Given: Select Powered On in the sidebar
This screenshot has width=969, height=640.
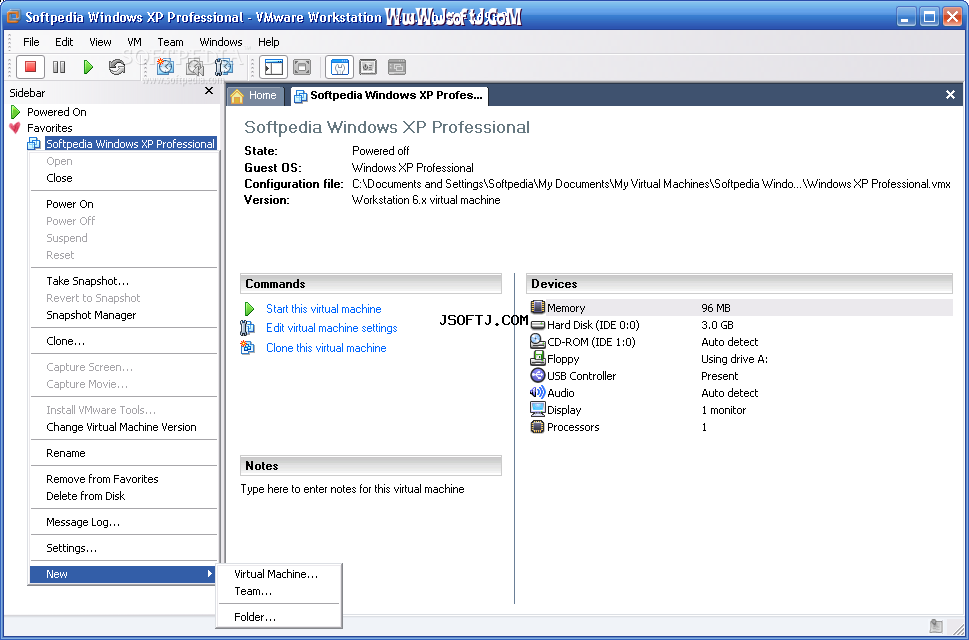Looking at the screenshot, I should pyautogui.click(x=57, y=112).
